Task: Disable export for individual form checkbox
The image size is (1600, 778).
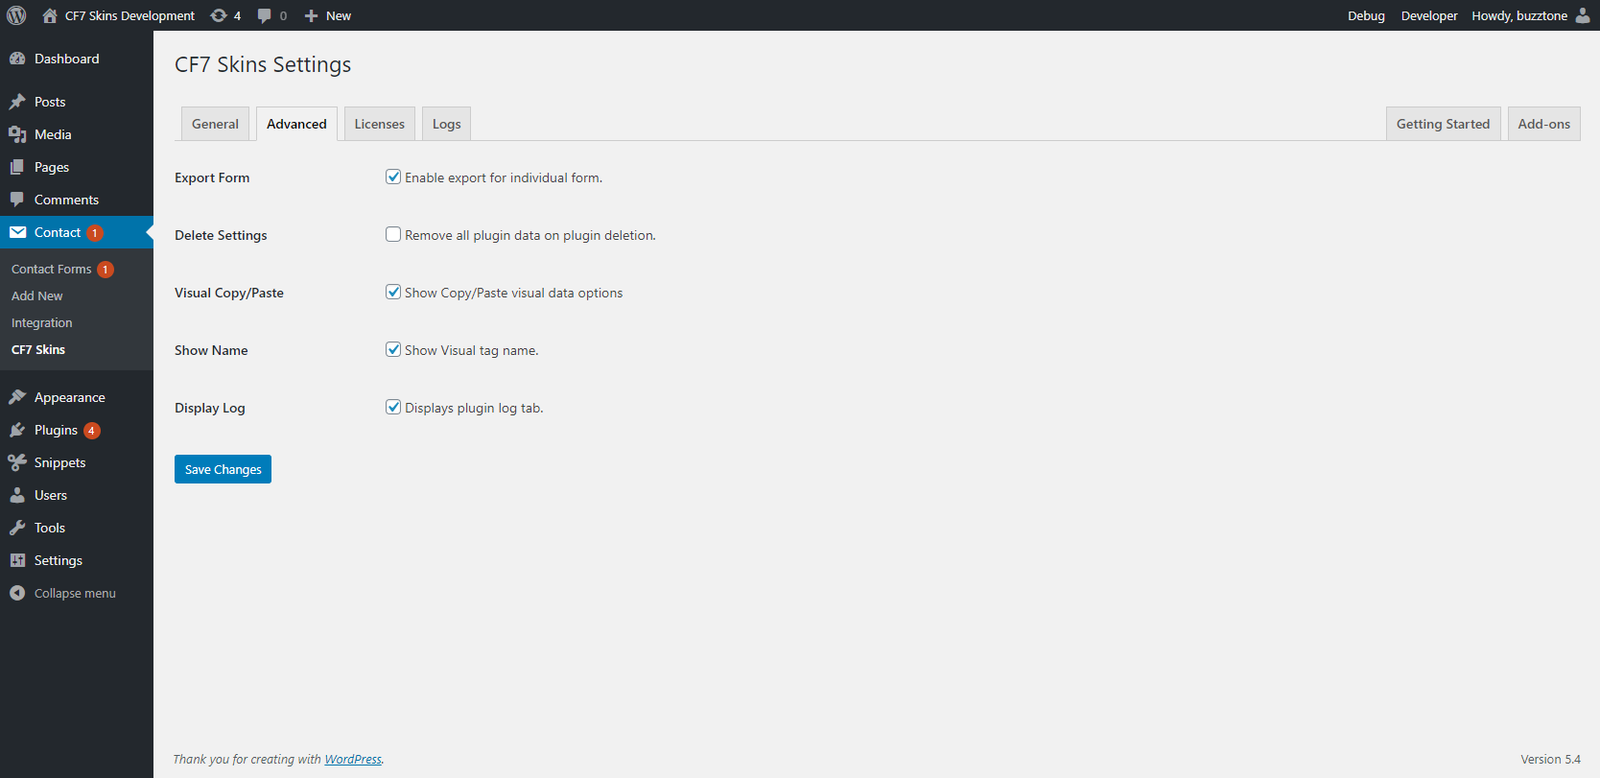Action: click(393, 177)
